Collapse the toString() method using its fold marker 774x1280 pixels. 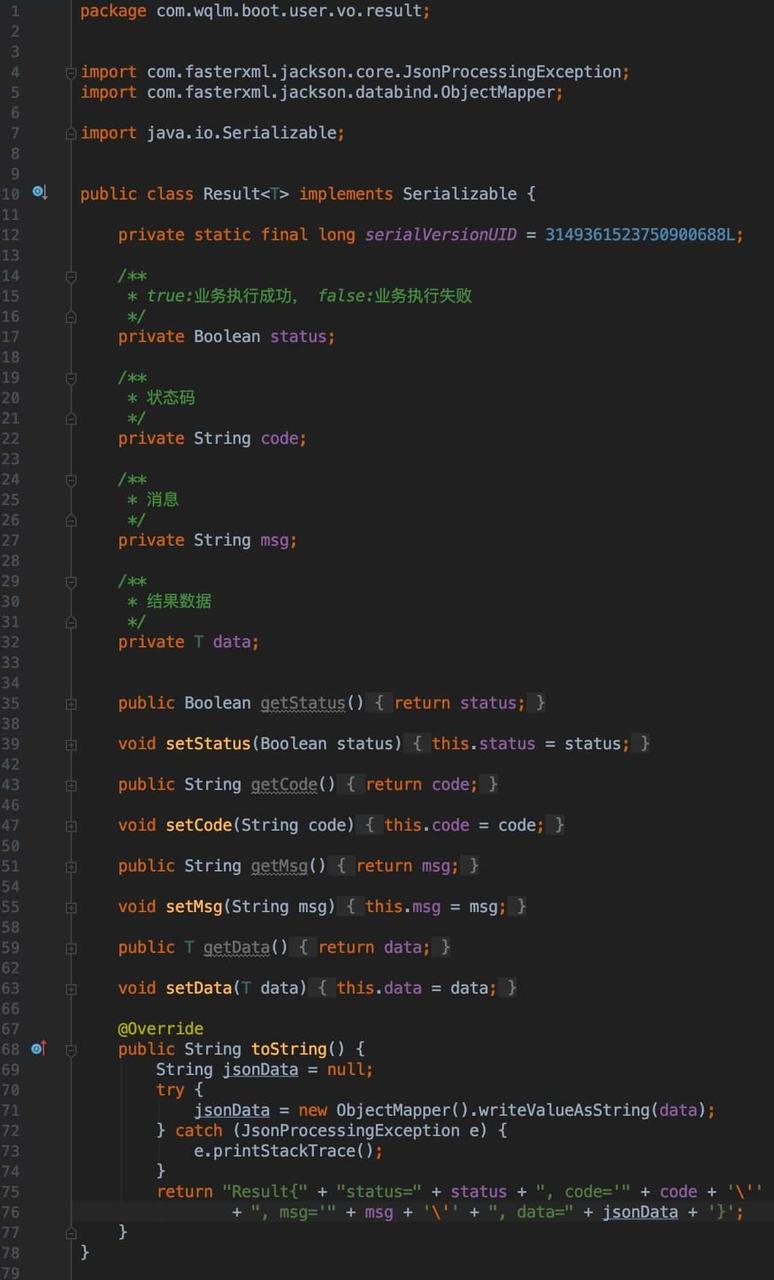tap(71, 1050)
